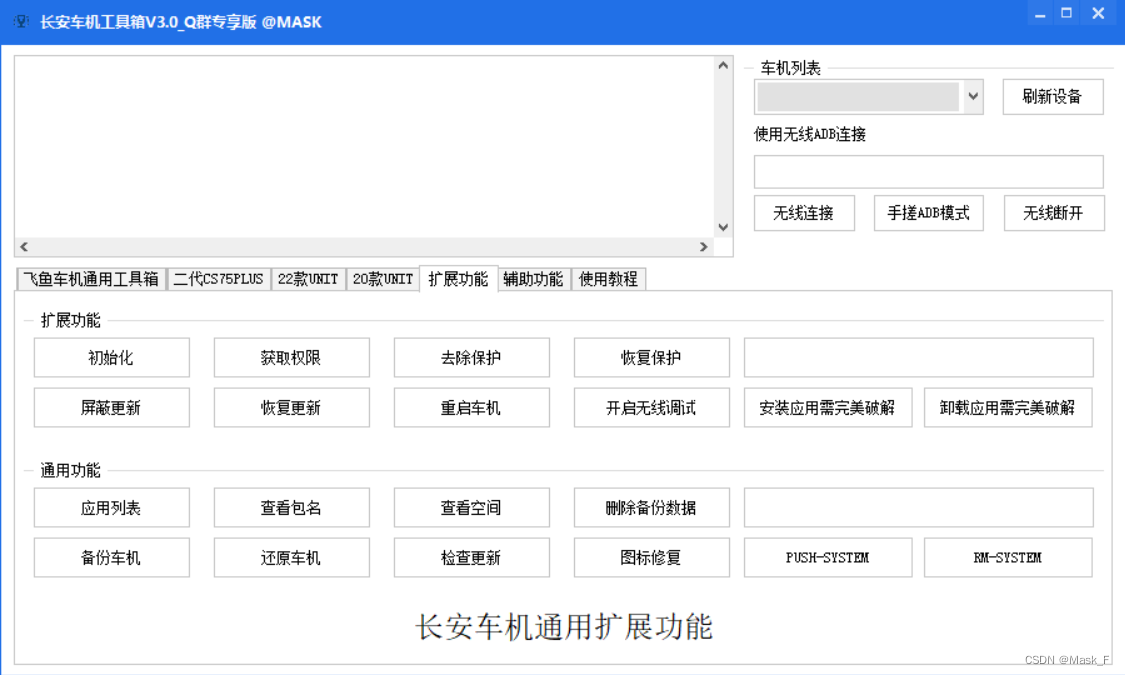
Task: Click the 刷新设备 button
Action: pyautogui.click(x=1053, y=97)
